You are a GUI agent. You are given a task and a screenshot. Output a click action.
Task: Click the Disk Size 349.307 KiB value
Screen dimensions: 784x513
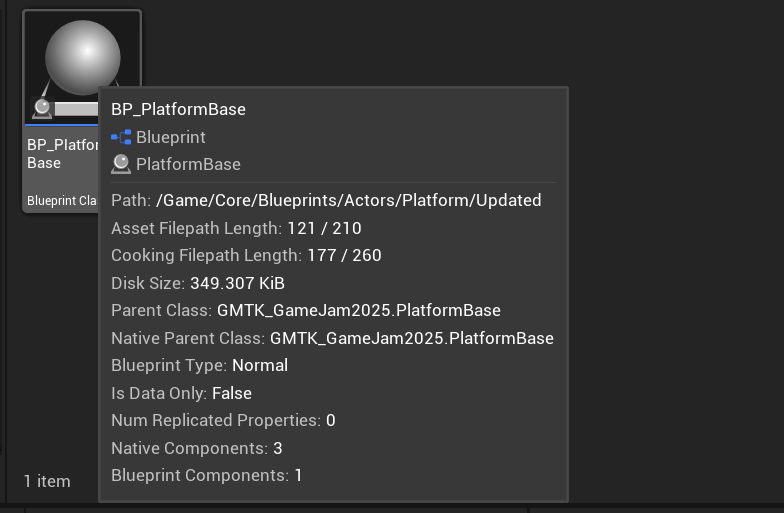coord(238,283)
